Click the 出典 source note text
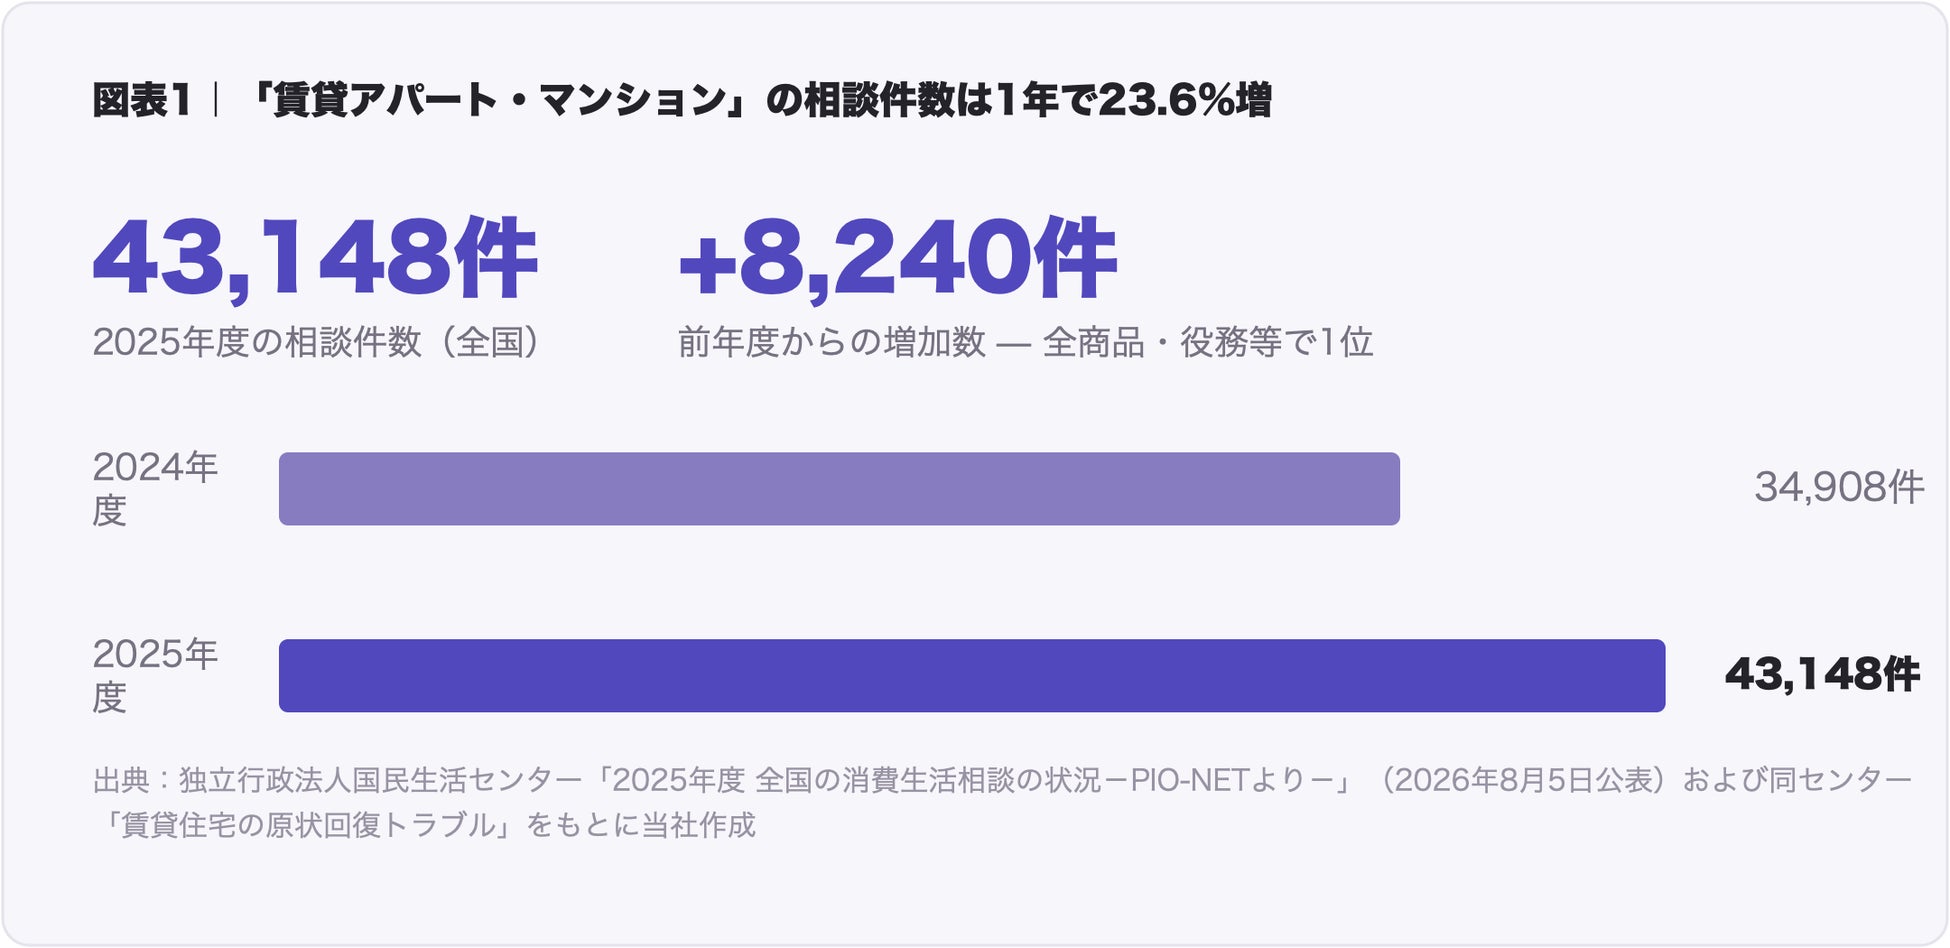The image size is (1950, 948). tap(1003, 802)
